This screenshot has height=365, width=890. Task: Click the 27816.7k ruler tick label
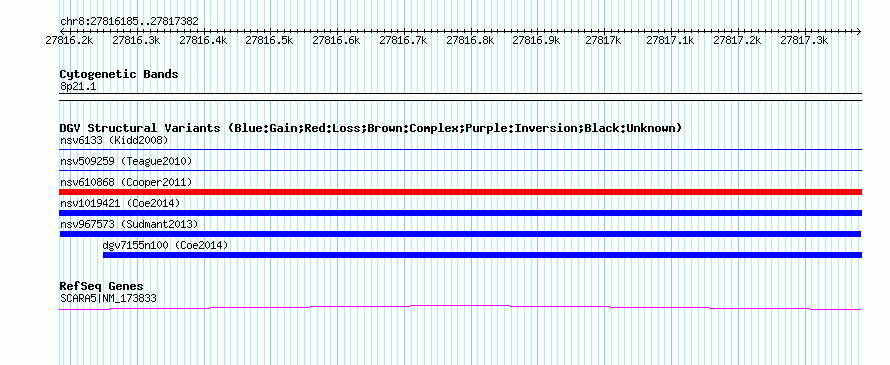pos(403,40)
